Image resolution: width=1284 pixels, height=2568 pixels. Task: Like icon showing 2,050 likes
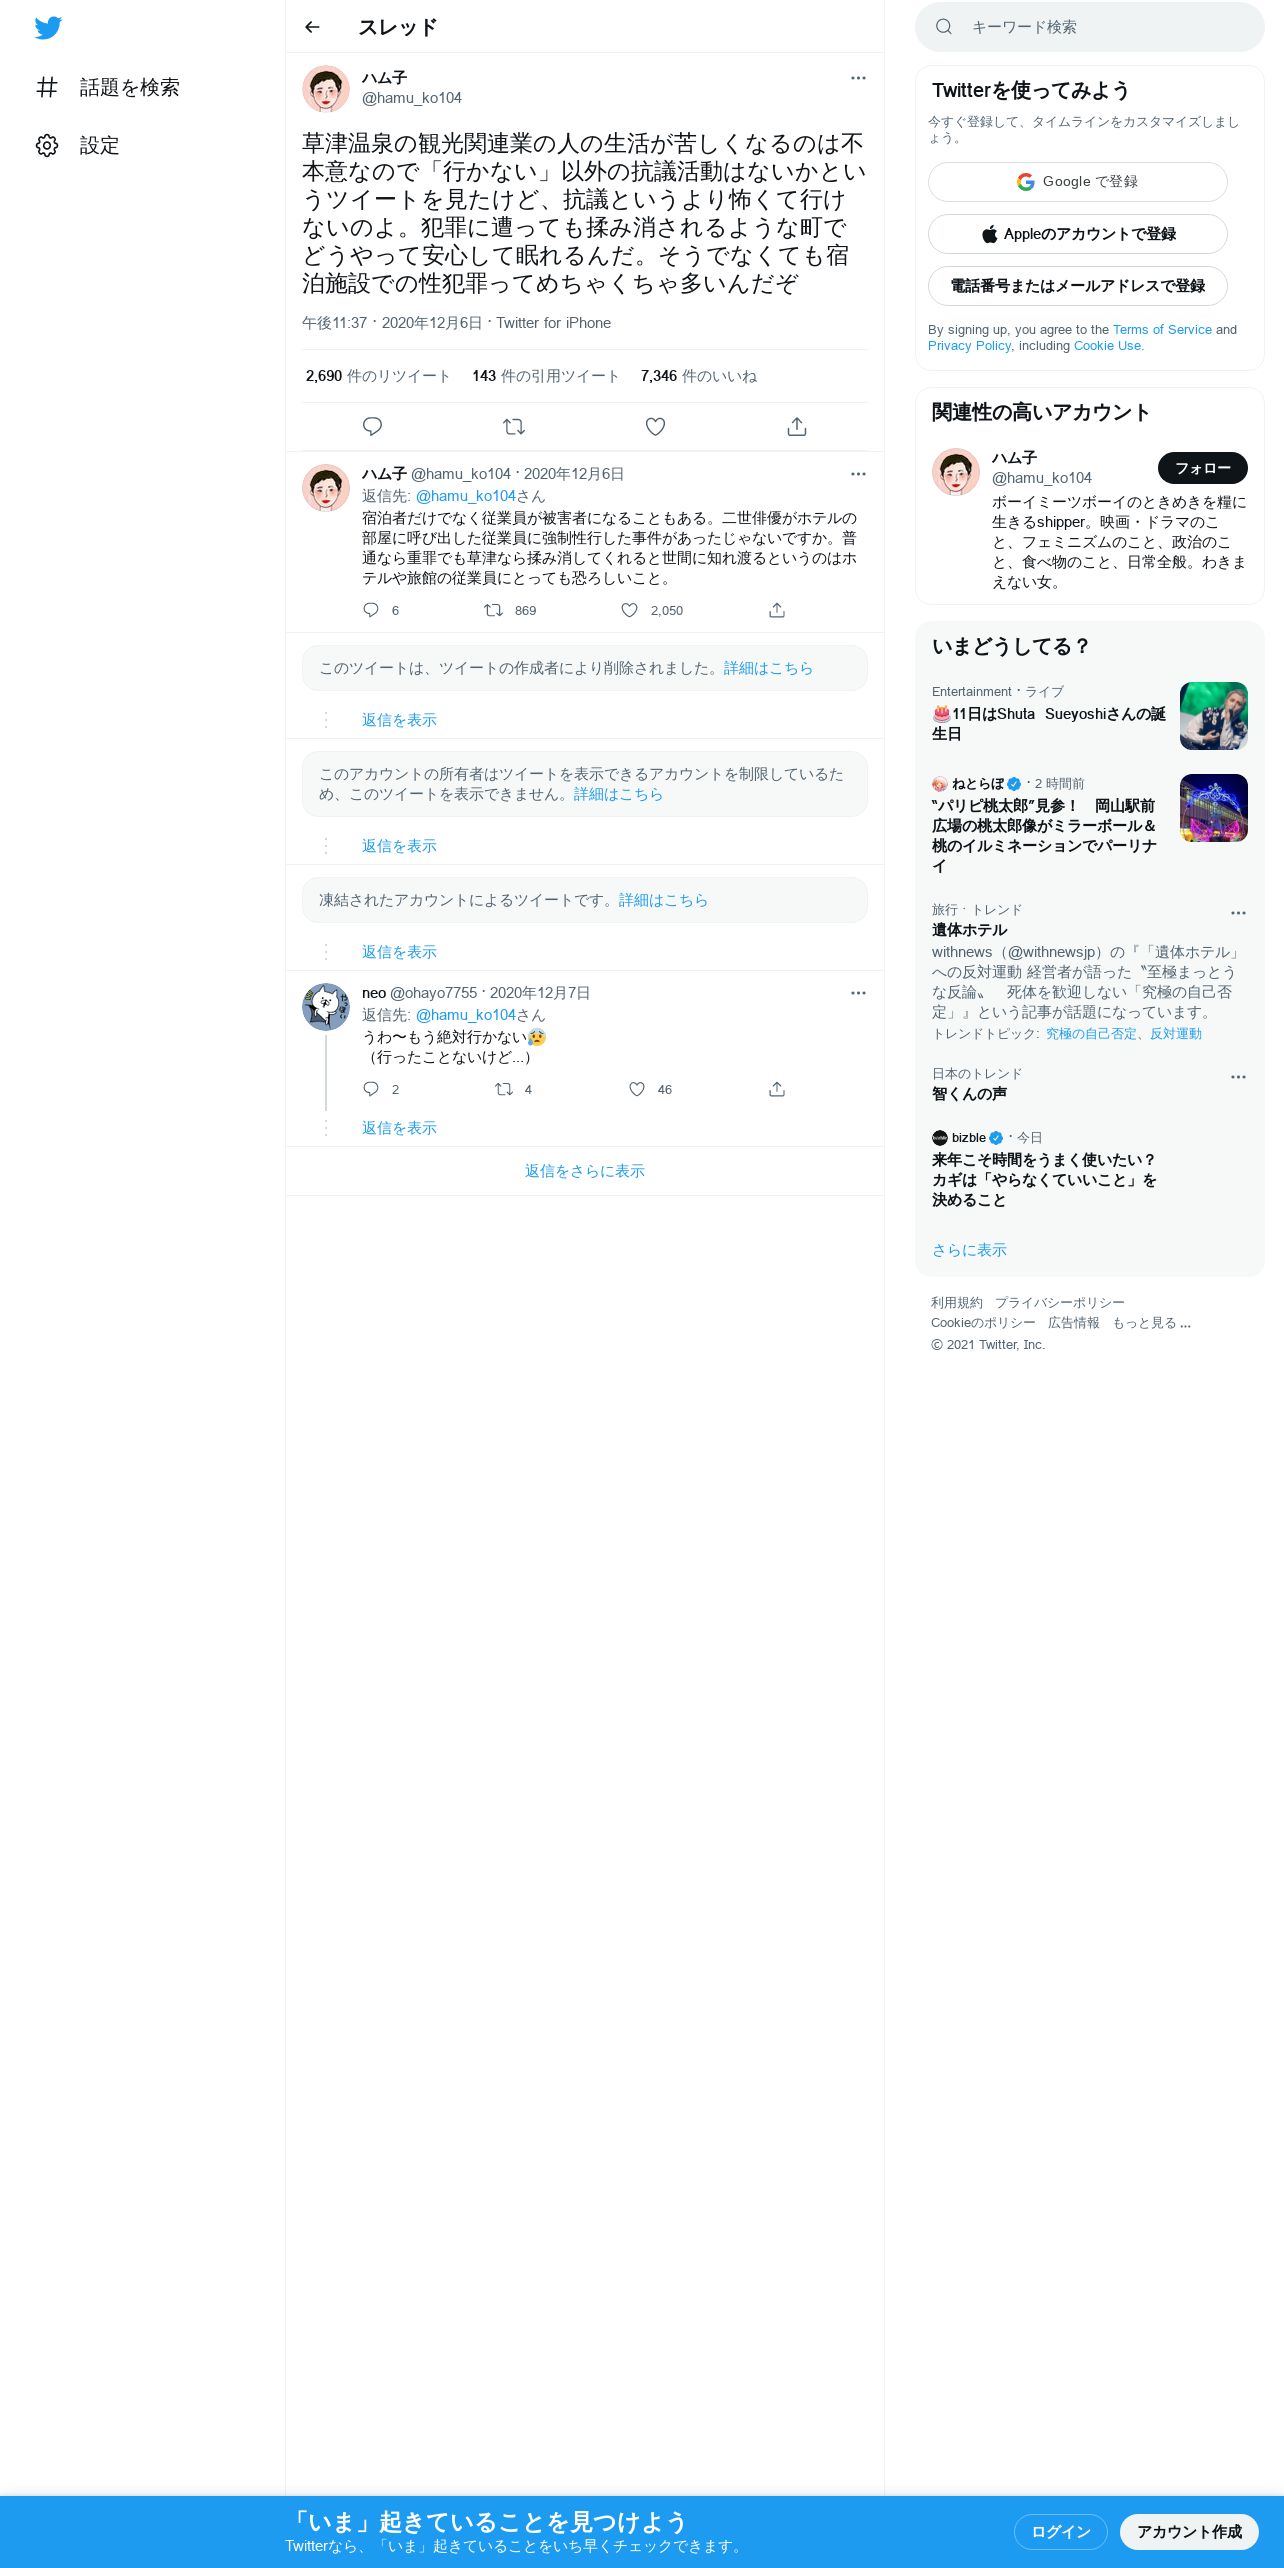click(629, 610)
